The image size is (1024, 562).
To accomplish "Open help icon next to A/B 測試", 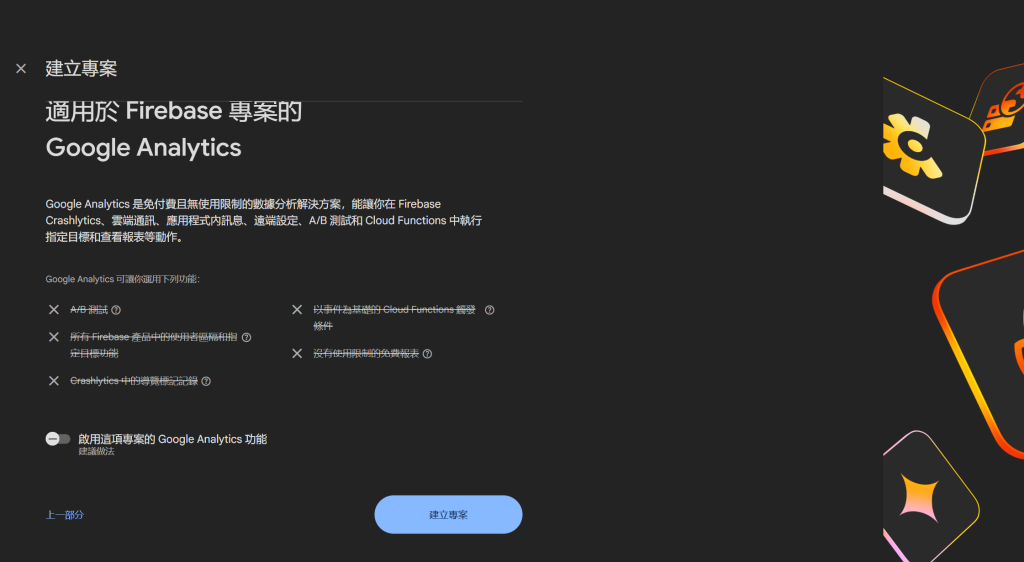I will click(116, 310).
